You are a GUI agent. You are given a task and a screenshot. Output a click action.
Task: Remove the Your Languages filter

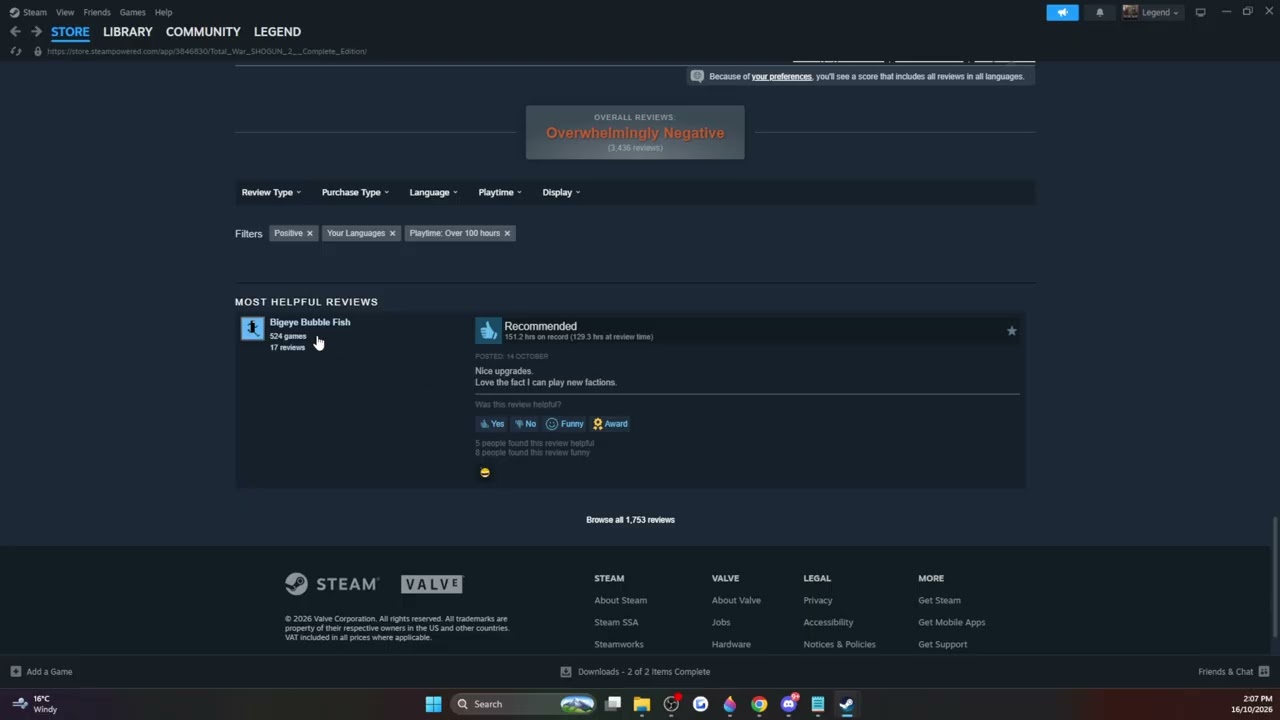pos(392,233)
